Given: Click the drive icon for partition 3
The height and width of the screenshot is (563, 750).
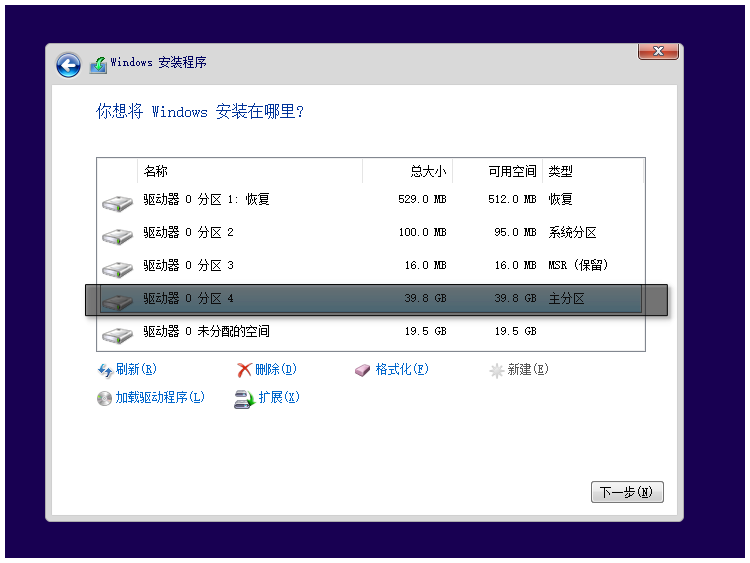Looking at the screenshot, I should (x=117, y=269).
